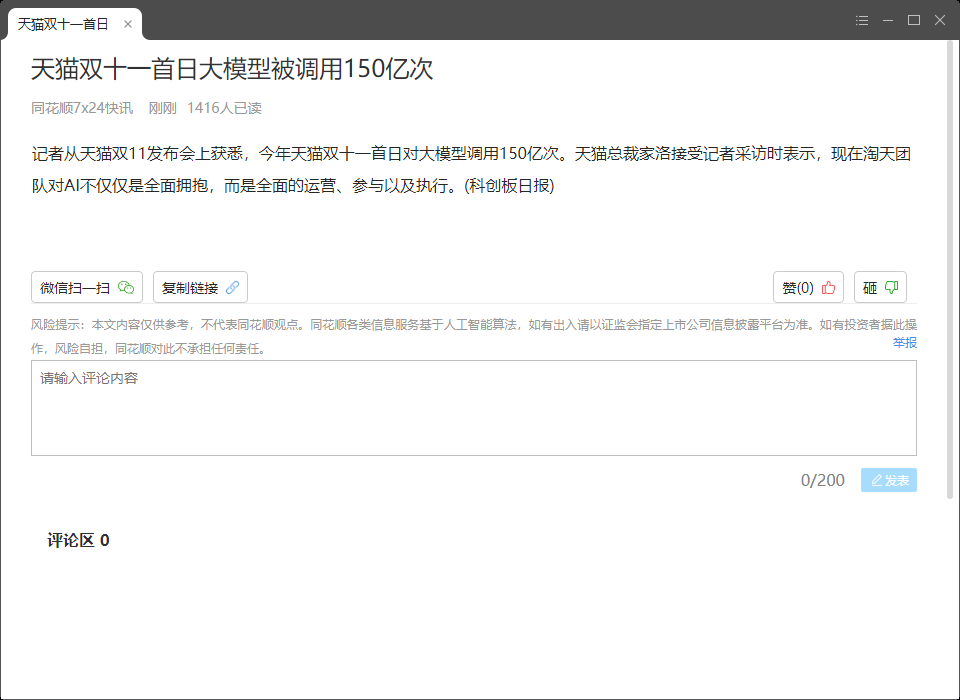Click the article headline about 150亿次 calls
Image resolution: width=960 pixels, height=700 pixels.
point(232,69)
